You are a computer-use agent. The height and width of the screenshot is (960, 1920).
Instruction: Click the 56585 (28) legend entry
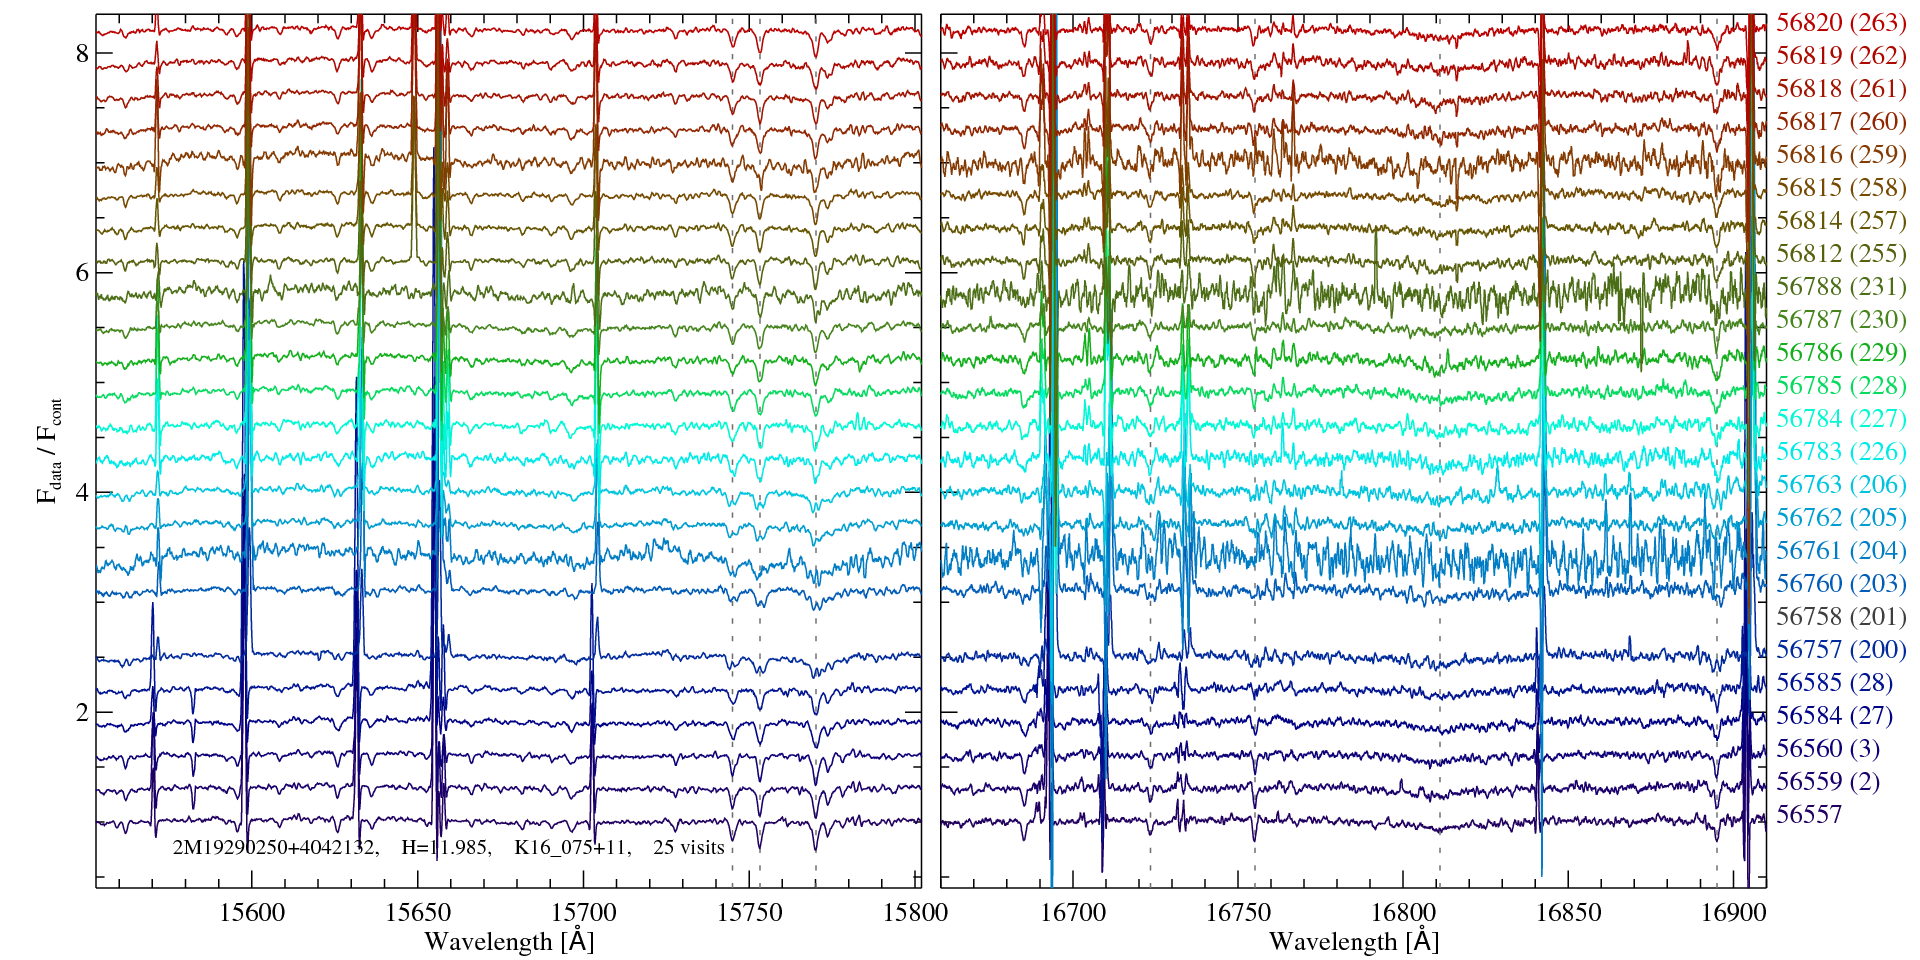(1834, 683)
